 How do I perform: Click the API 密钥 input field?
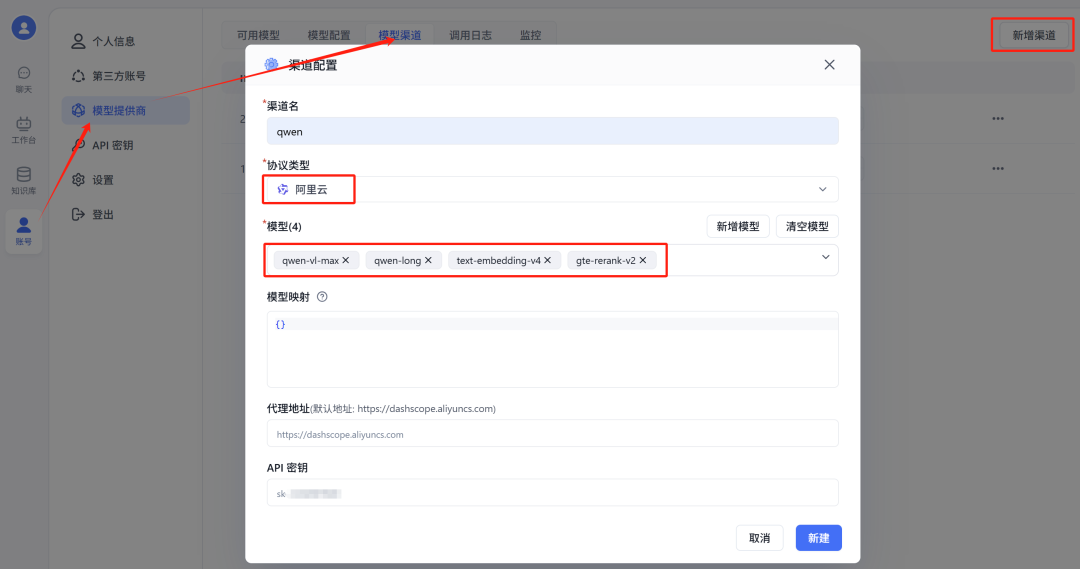552,493
